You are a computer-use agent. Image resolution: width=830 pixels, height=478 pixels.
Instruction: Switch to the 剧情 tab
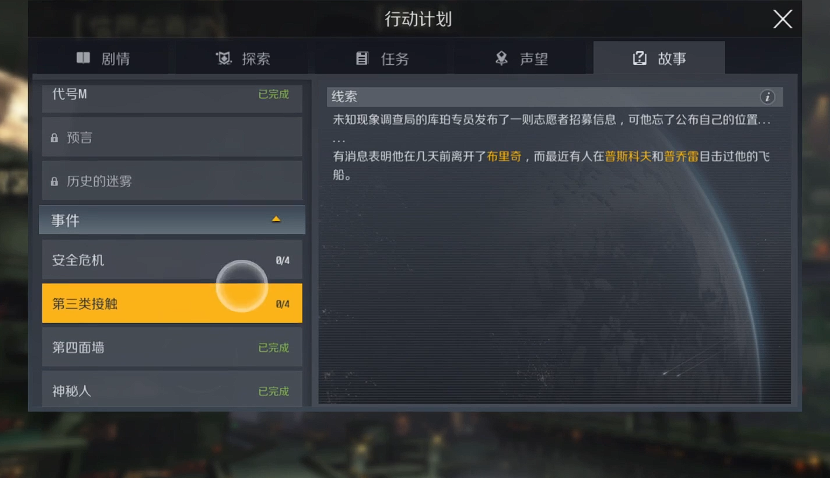(x=103, y=58)
